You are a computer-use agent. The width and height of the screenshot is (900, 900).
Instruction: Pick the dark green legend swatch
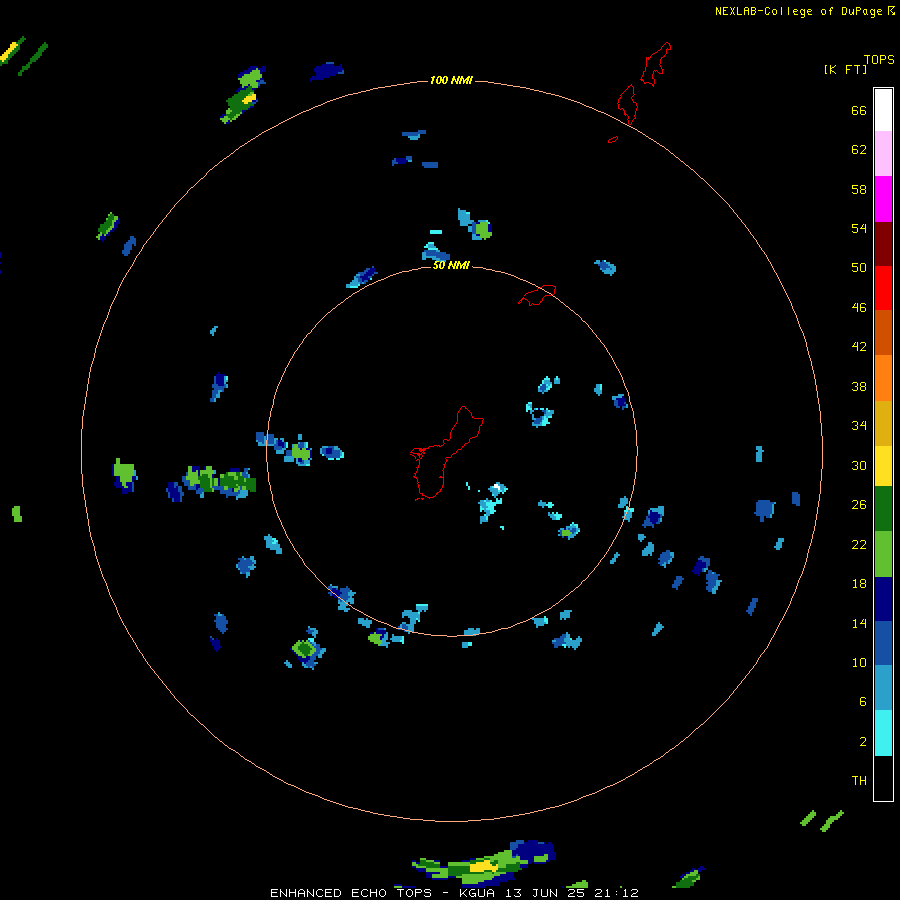(x=883, y=509)
